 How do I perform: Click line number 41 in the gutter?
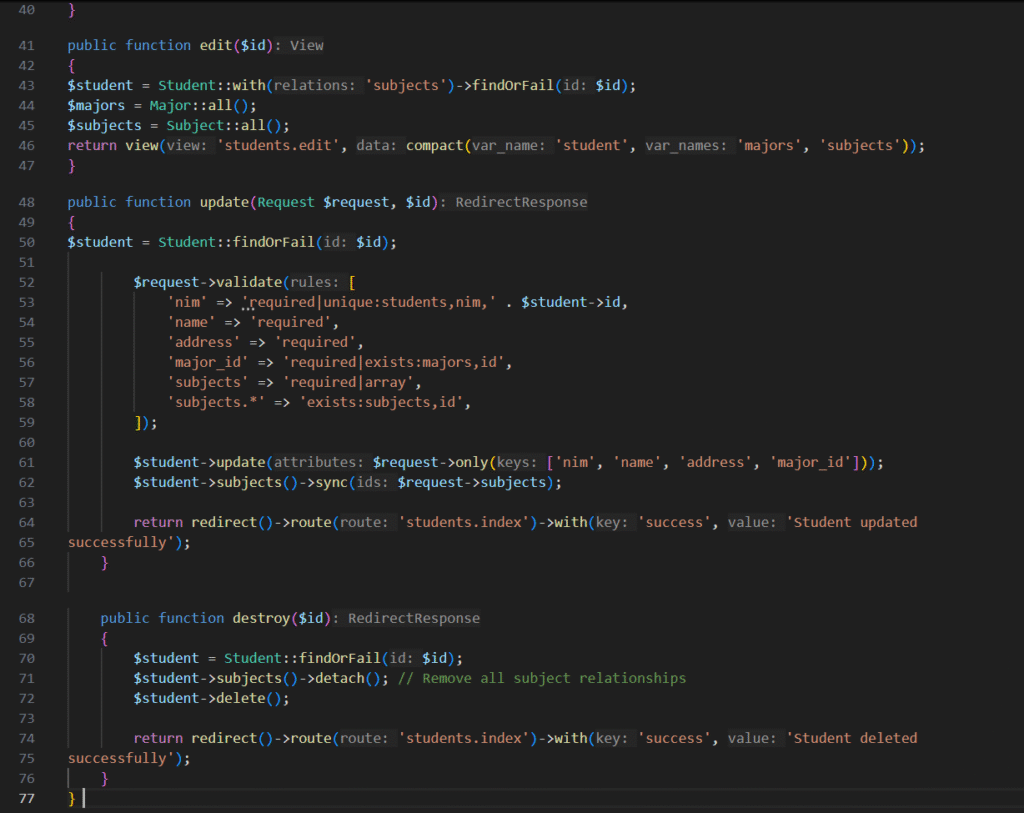click(26, 46)
